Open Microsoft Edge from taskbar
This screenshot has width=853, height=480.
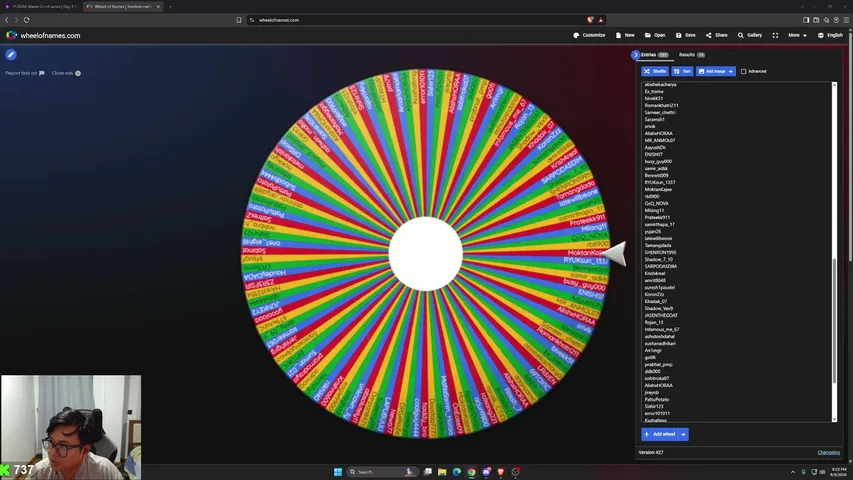(456, 472)
